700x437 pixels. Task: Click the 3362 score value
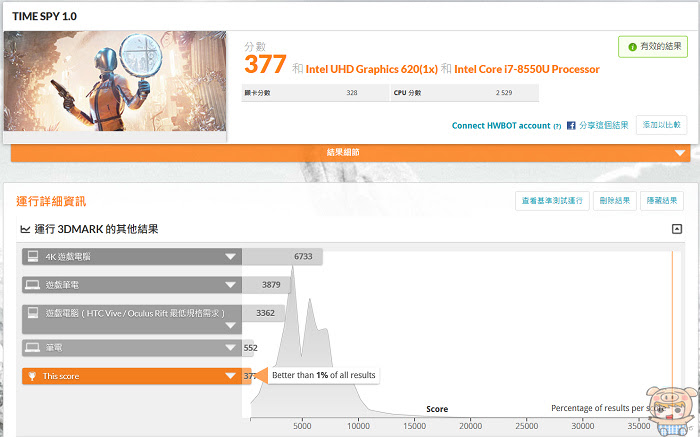coord(265,313)
